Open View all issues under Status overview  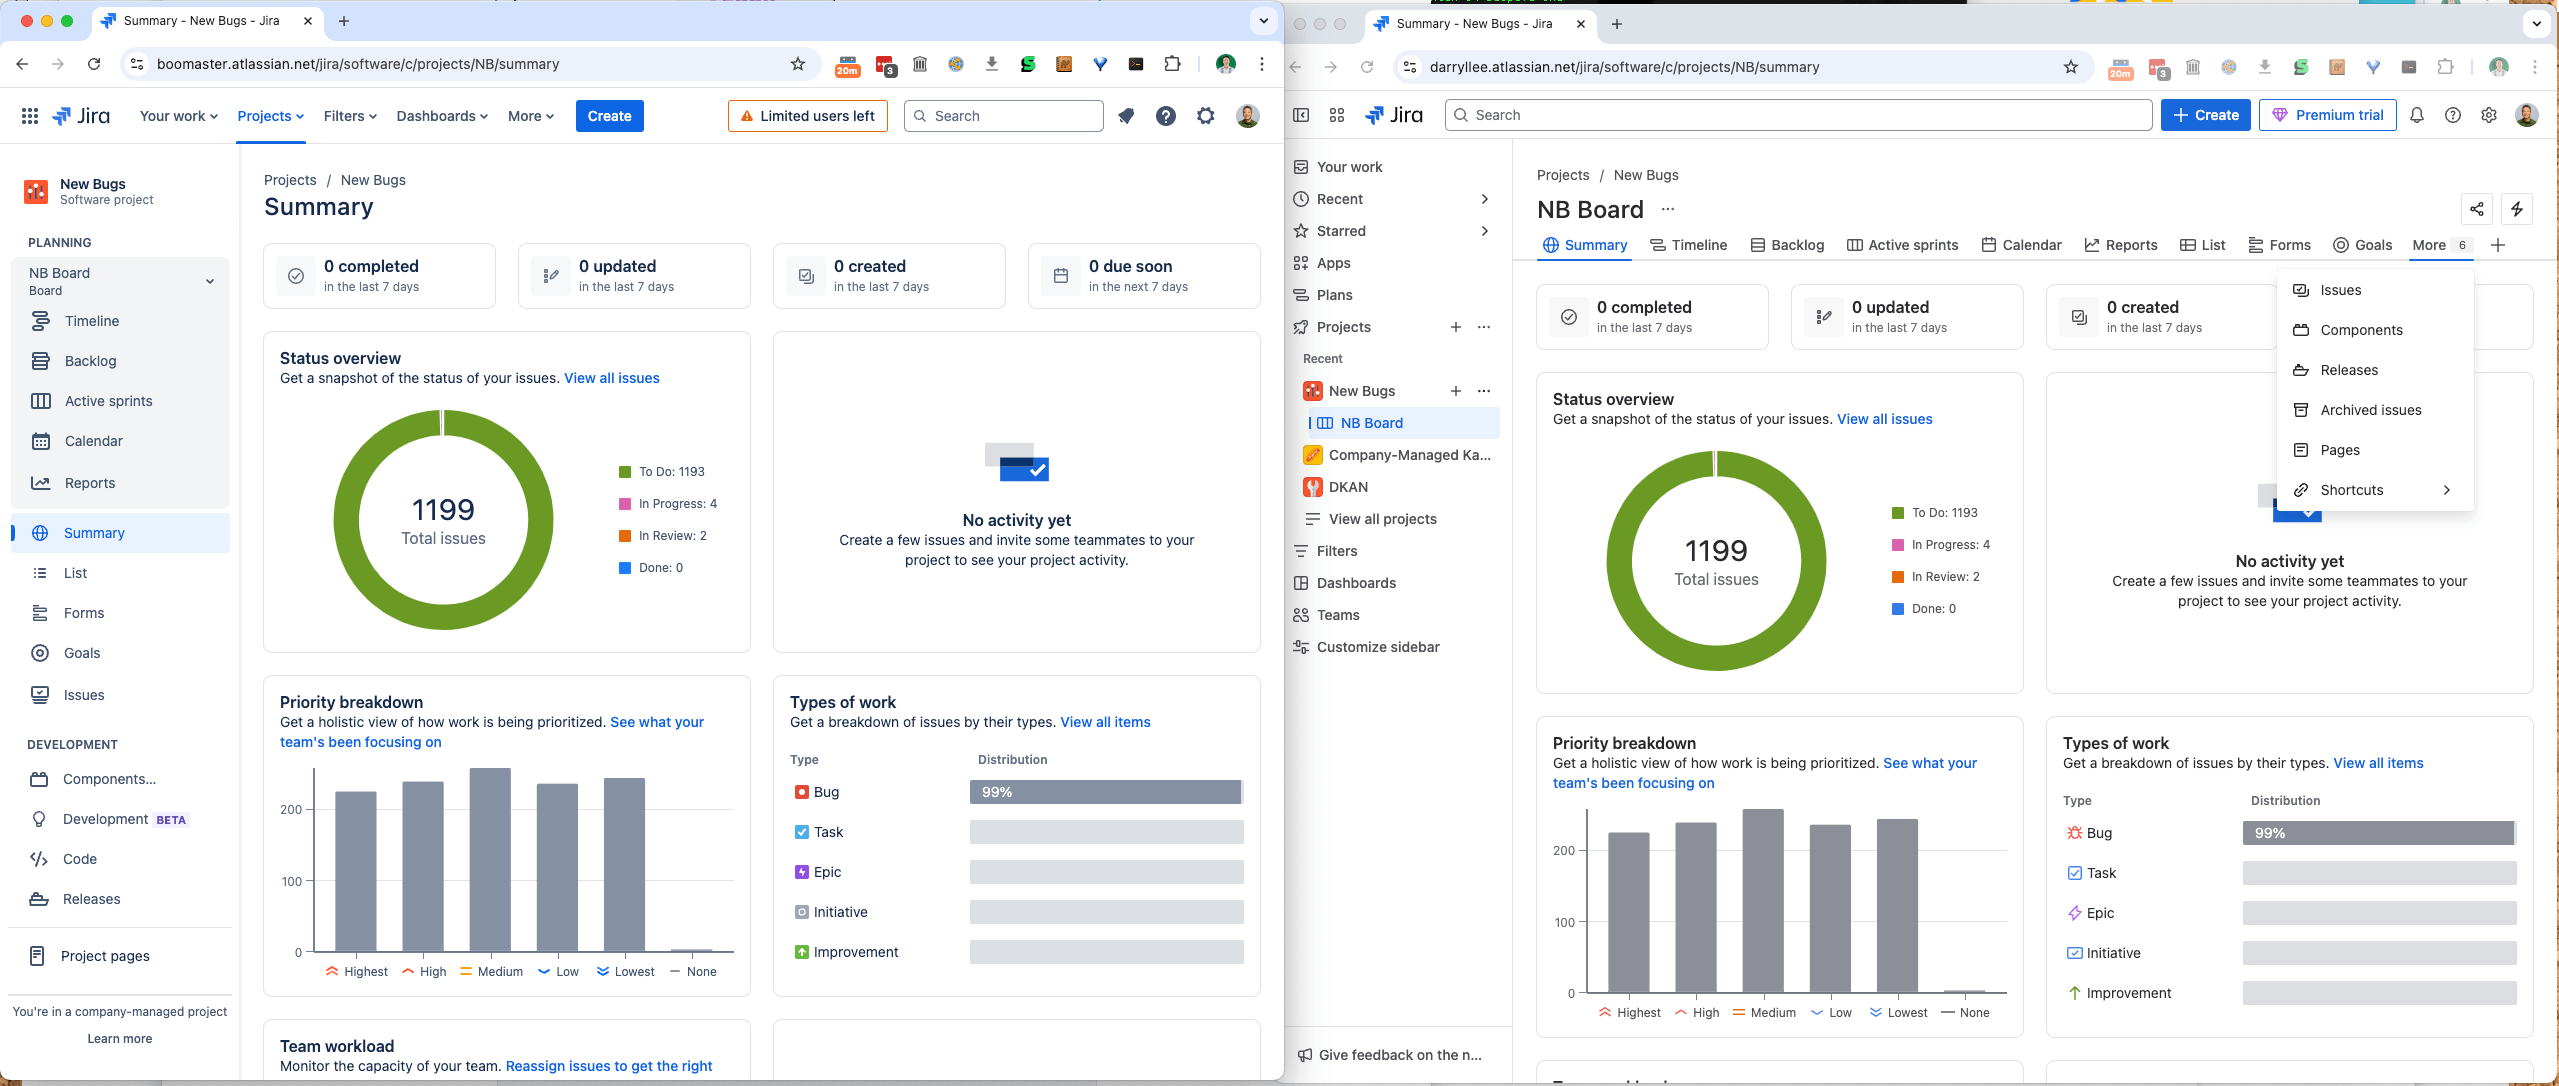point(611,378)
